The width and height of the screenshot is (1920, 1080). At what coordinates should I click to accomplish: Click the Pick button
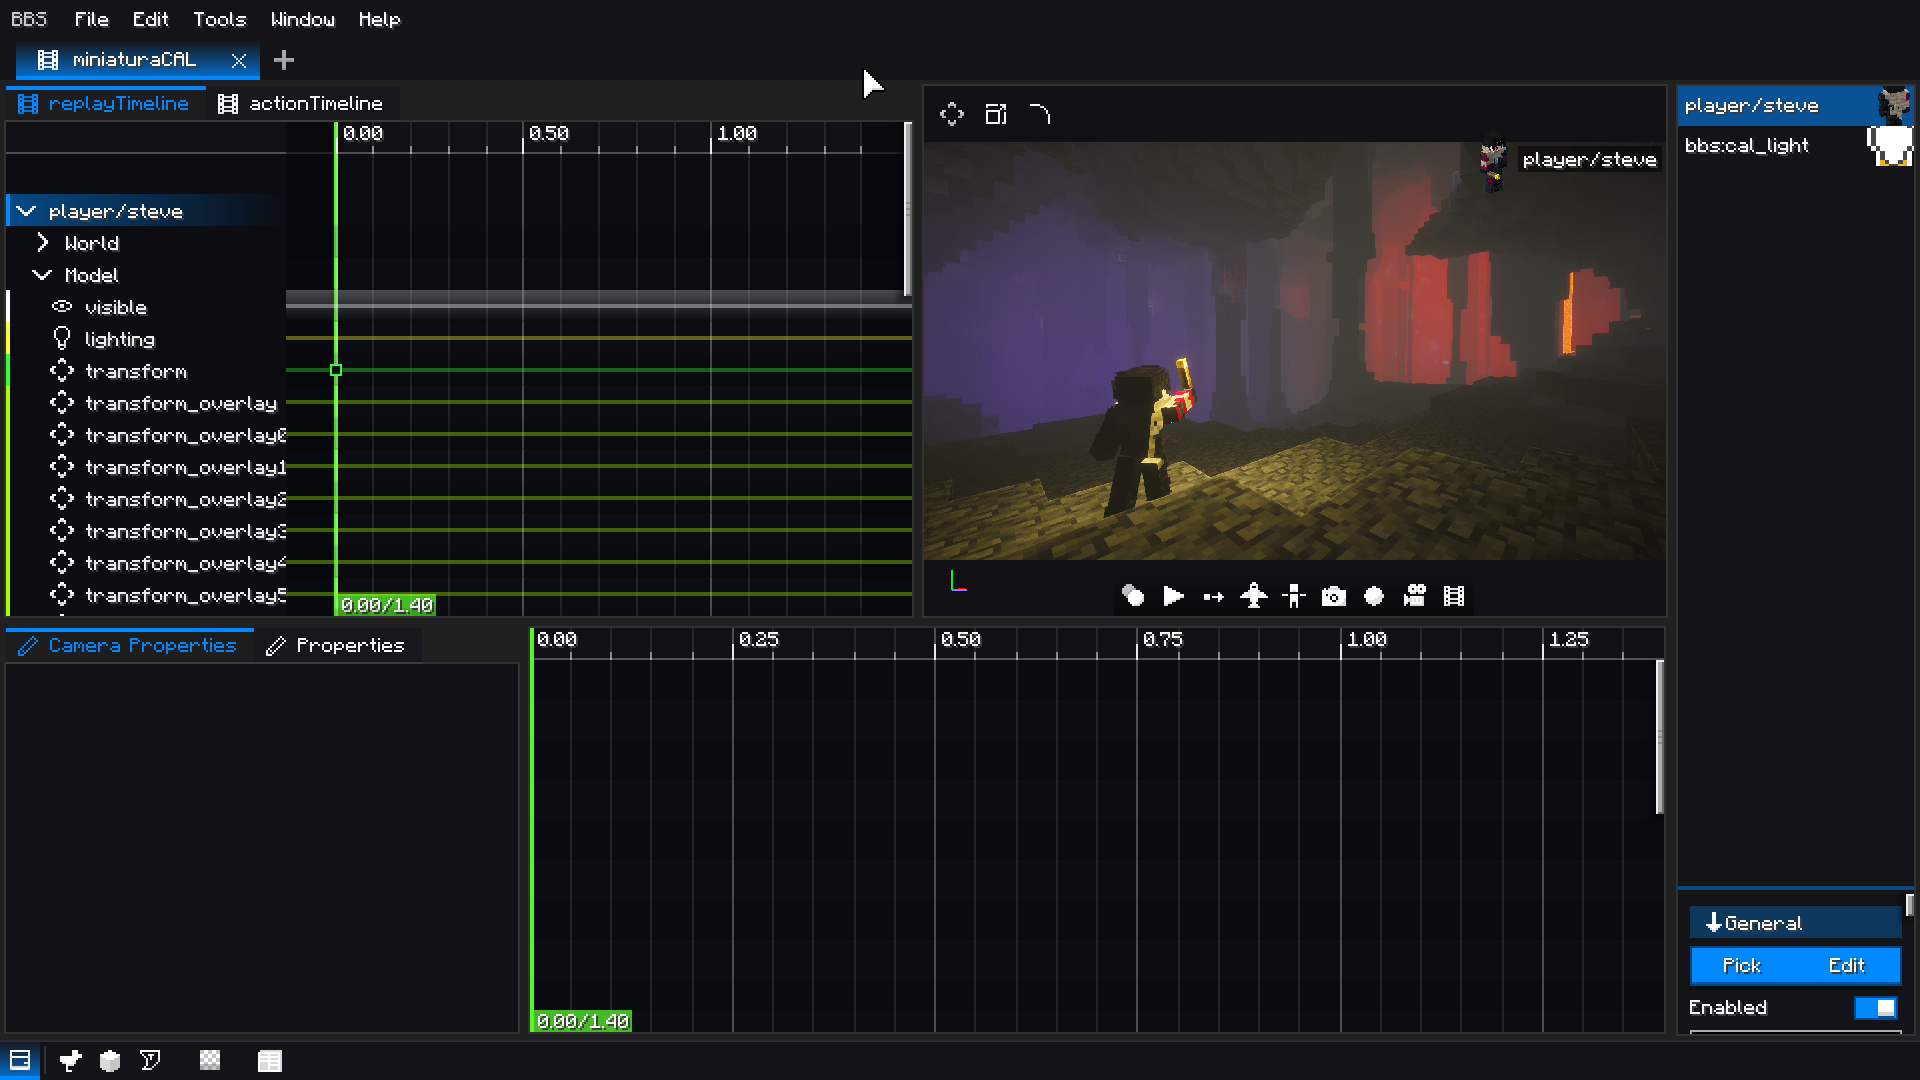click(x=1741, y=965)
